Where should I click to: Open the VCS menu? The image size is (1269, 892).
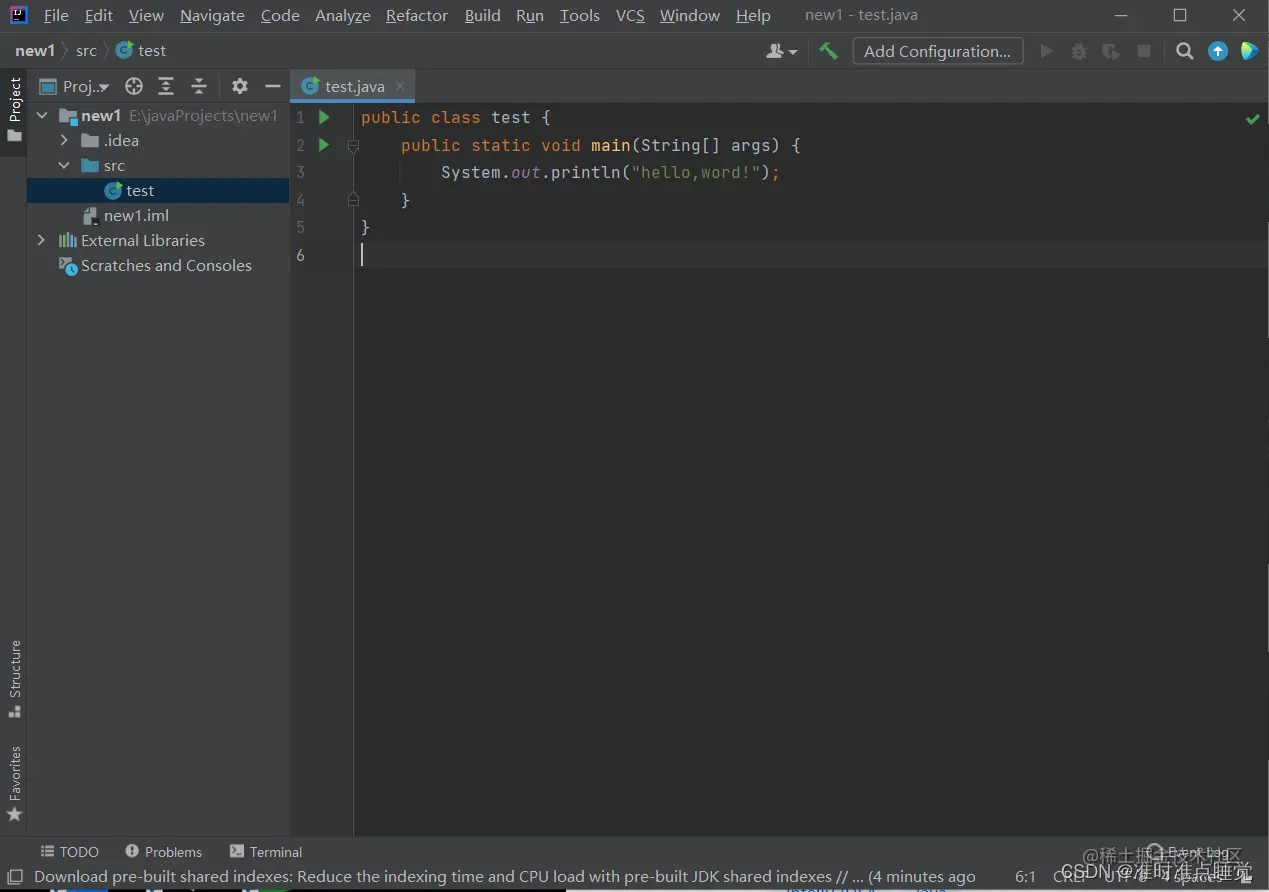pos(630,16)
